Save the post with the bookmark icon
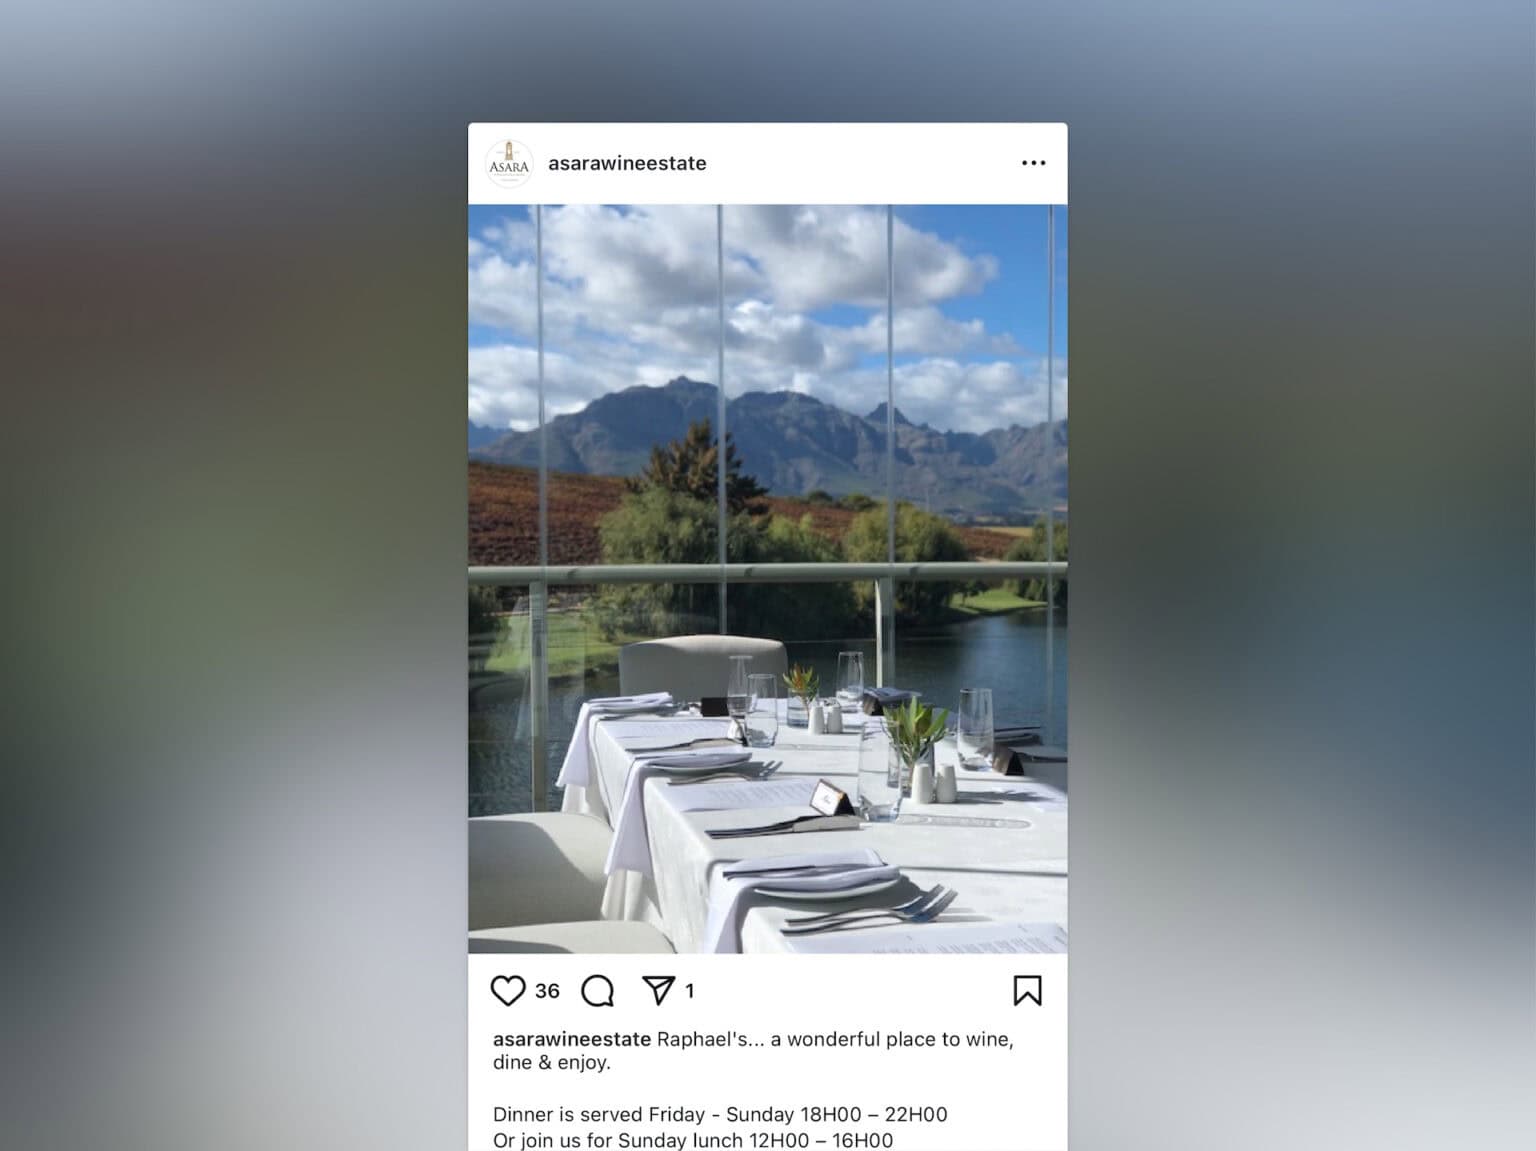The width and height of the screenshot is (1536, 1151). pyautogui.click(x=1027, y=991)
